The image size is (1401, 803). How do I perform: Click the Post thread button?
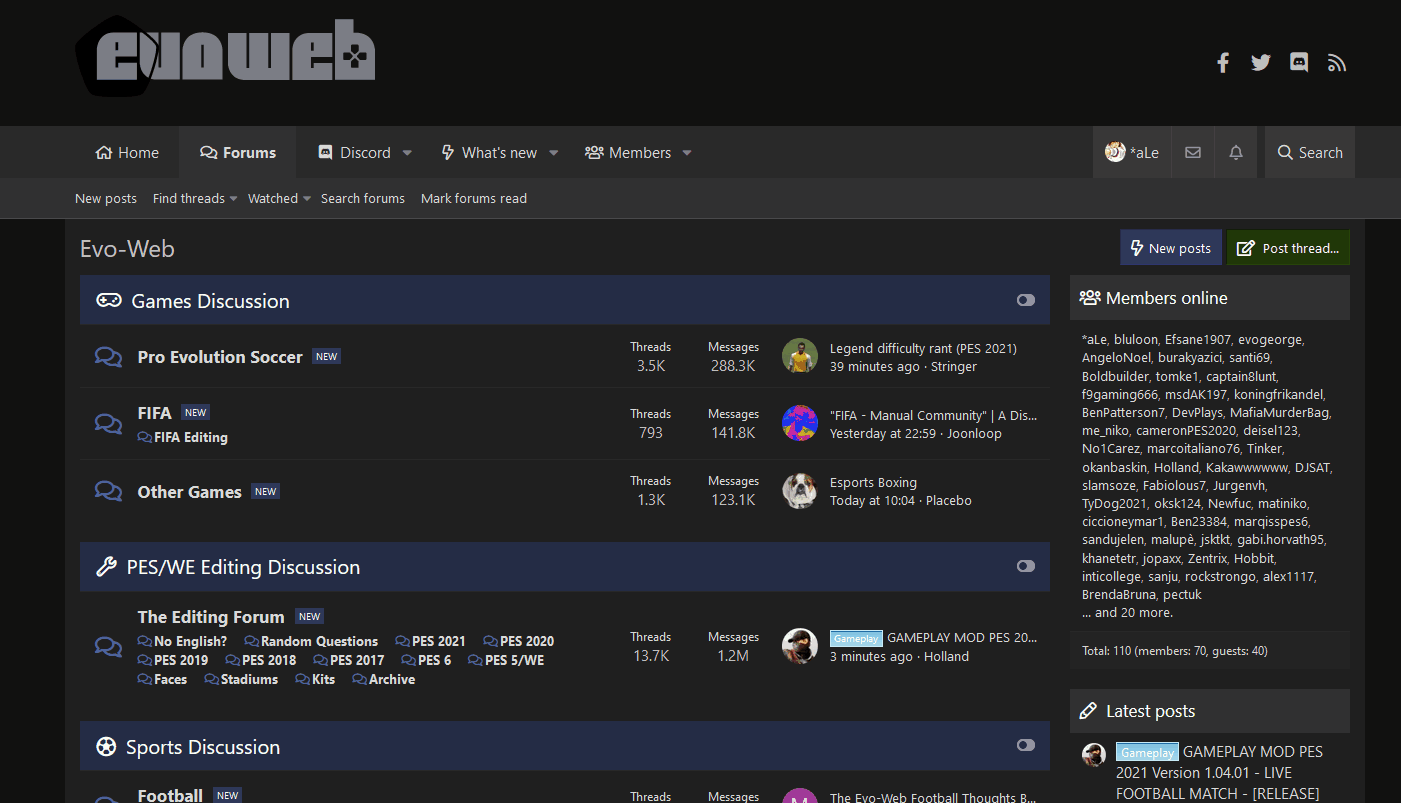(x=1288, y=248)
